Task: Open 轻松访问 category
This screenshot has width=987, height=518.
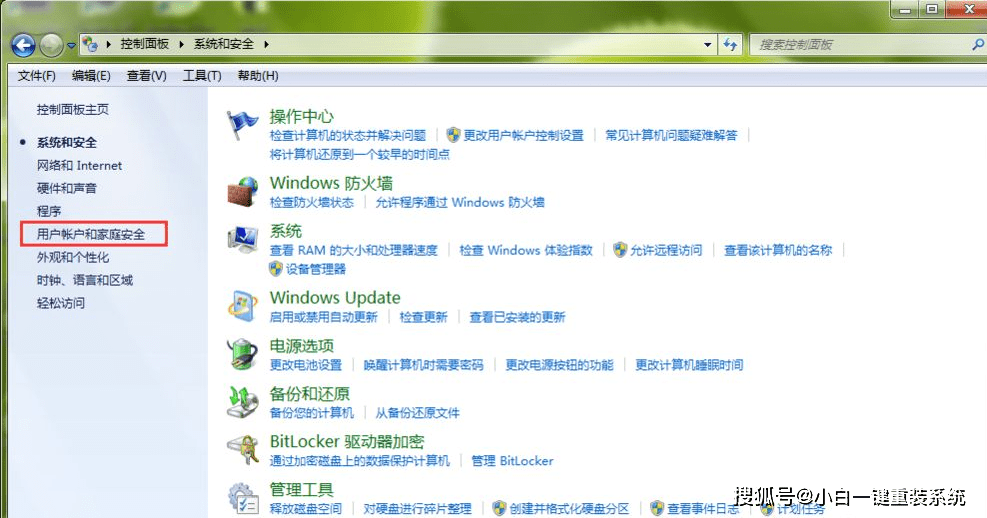Action: pyautogui.click(x=60, y=303)
